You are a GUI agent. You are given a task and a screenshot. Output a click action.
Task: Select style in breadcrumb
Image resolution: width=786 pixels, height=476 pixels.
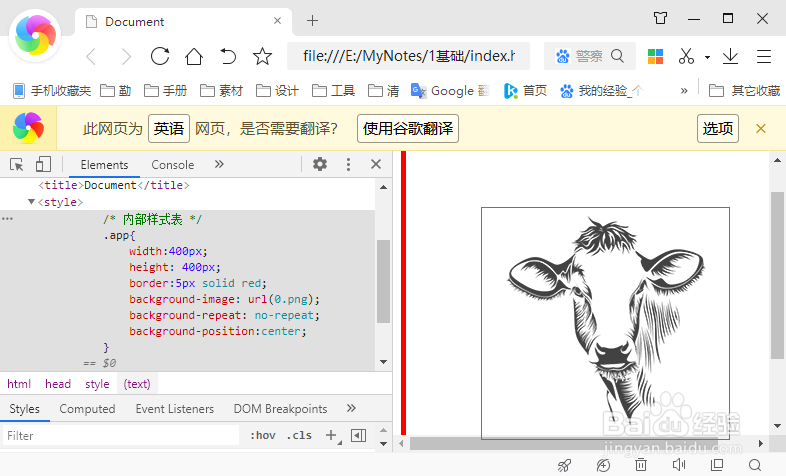click(97, 384)
